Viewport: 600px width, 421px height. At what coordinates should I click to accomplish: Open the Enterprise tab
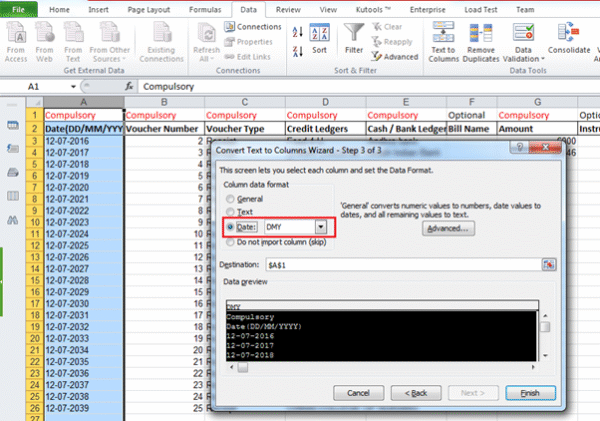coord(427,10)
